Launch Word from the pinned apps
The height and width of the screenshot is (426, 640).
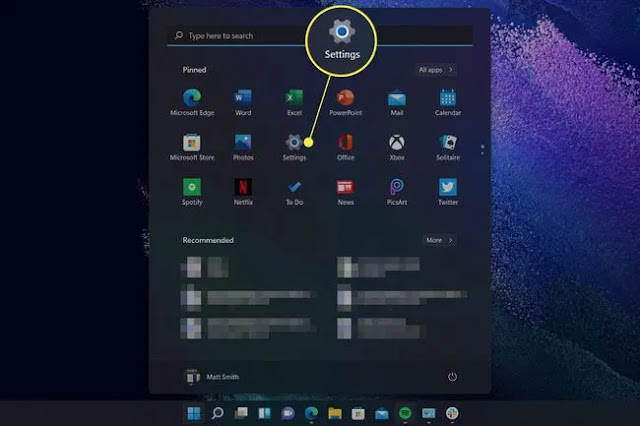[243, 102]
